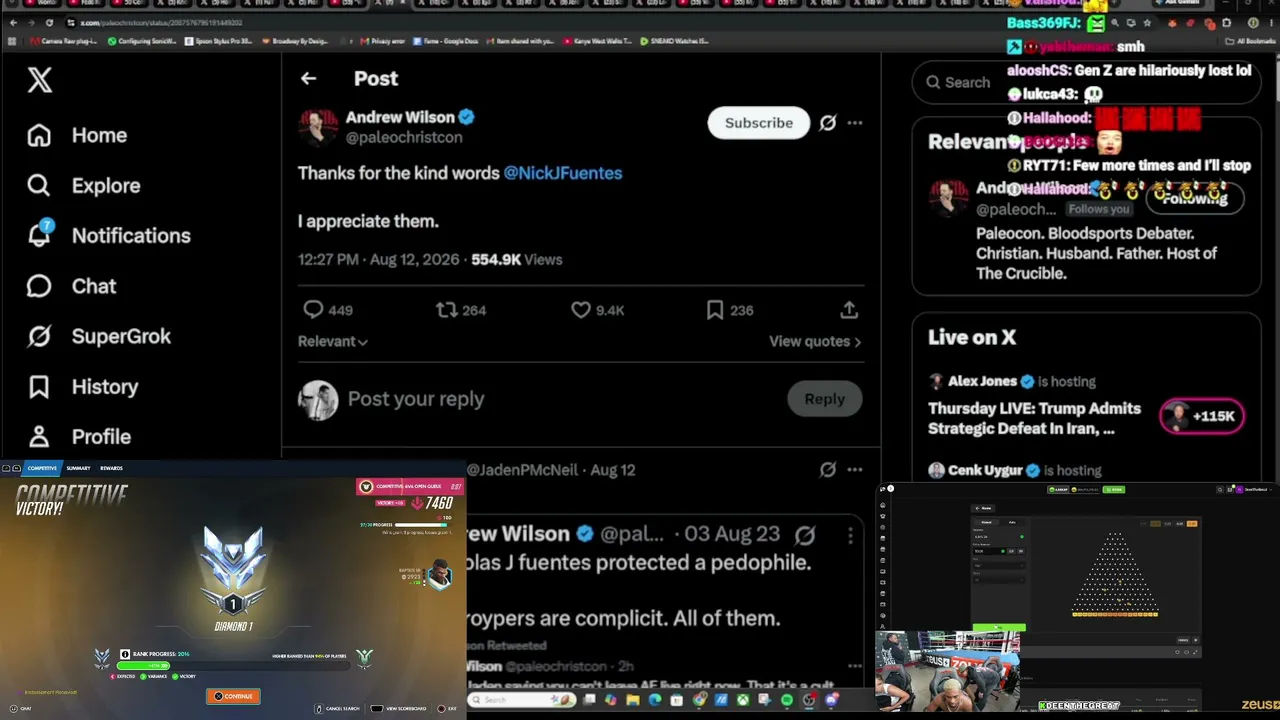Open File Explorer from the taskbar
Image resolution: width=1280 pixels, height=720 pixels.
click(x=633, y=700)
